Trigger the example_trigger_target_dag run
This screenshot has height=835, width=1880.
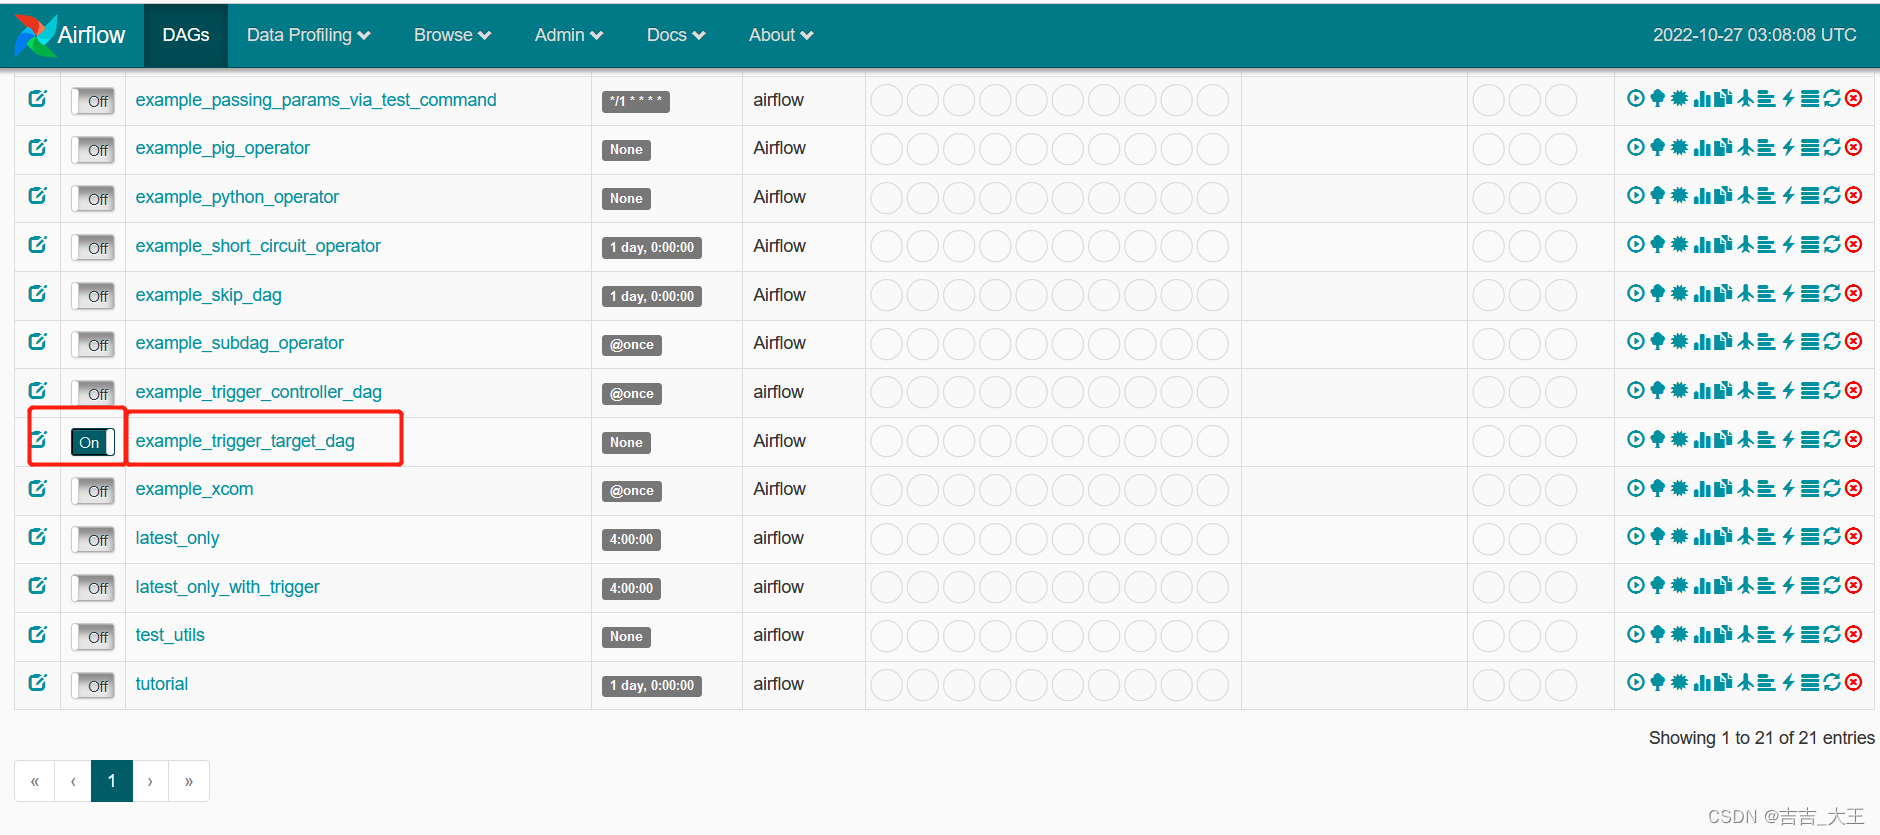pos(1636,439)
